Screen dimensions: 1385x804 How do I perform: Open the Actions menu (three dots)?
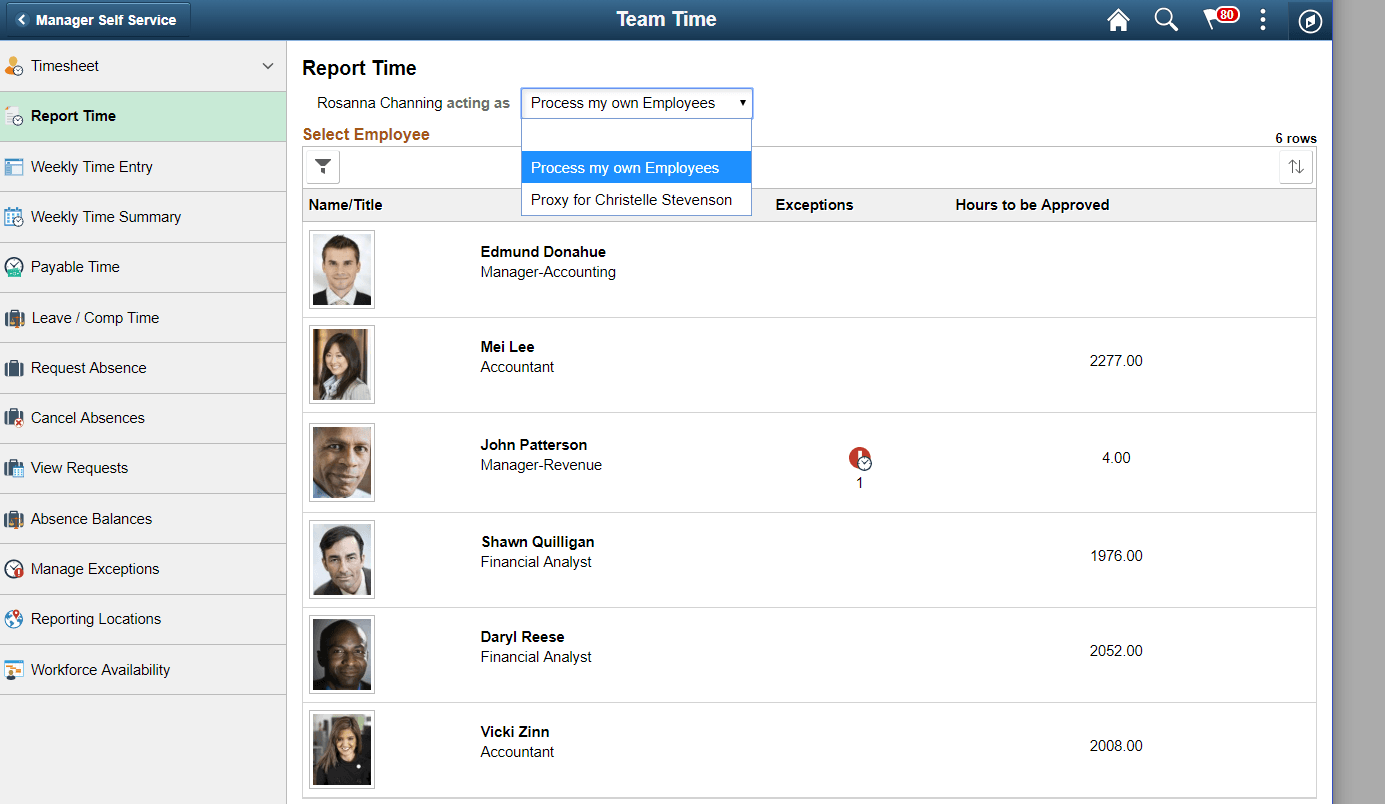(1263, 19)
